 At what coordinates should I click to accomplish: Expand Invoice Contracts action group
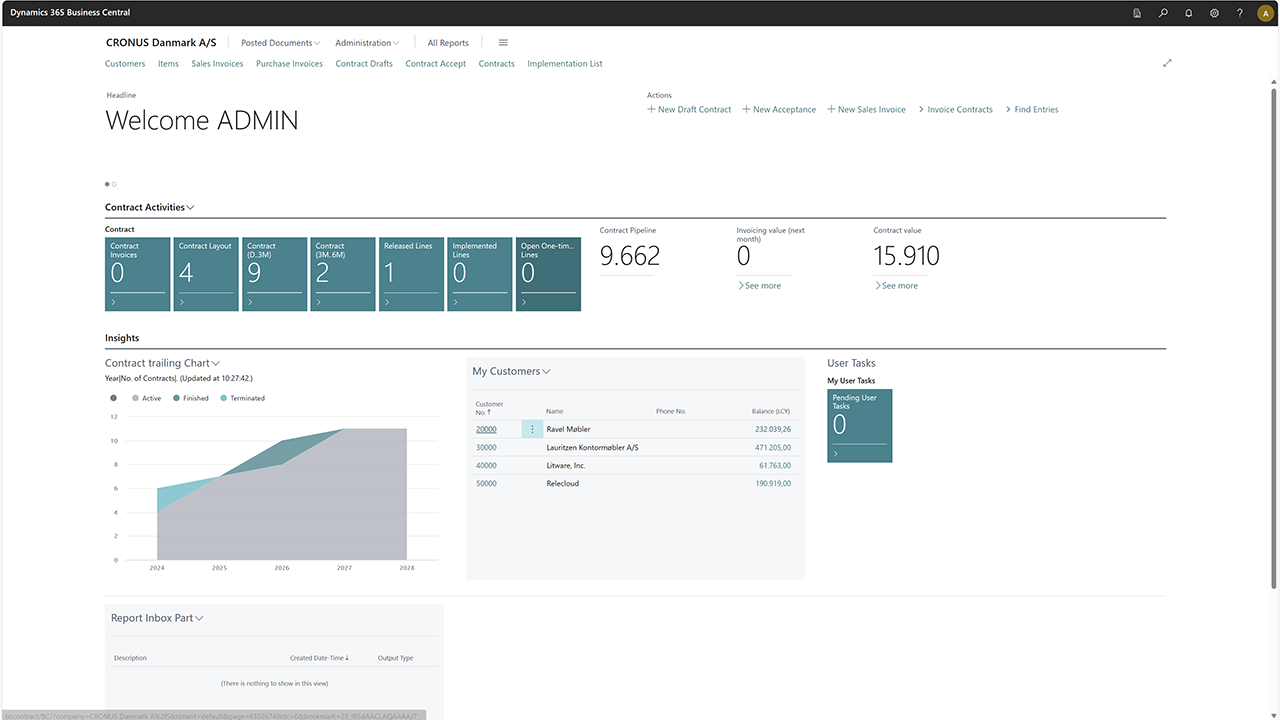point(956,109)
